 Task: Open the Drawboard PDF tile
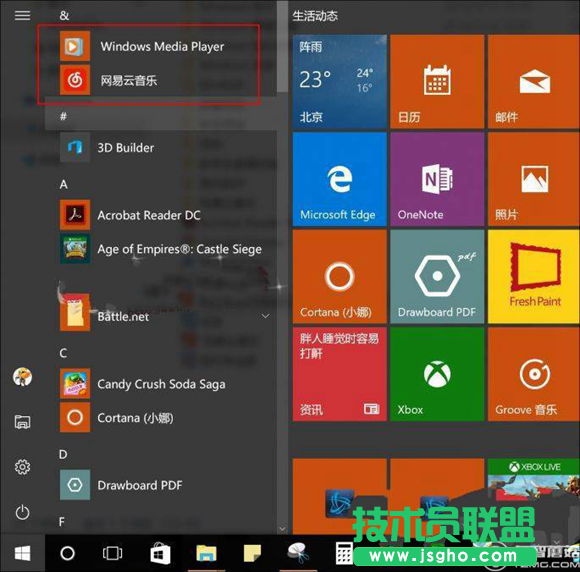pyautogui.click(x=437, y=277)
